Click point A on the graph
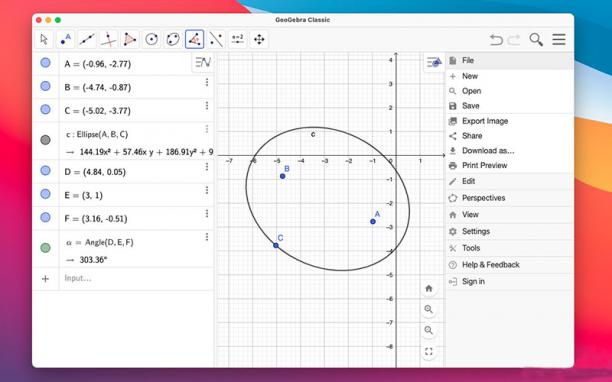The image size is (612, 382). click(373, 222)
